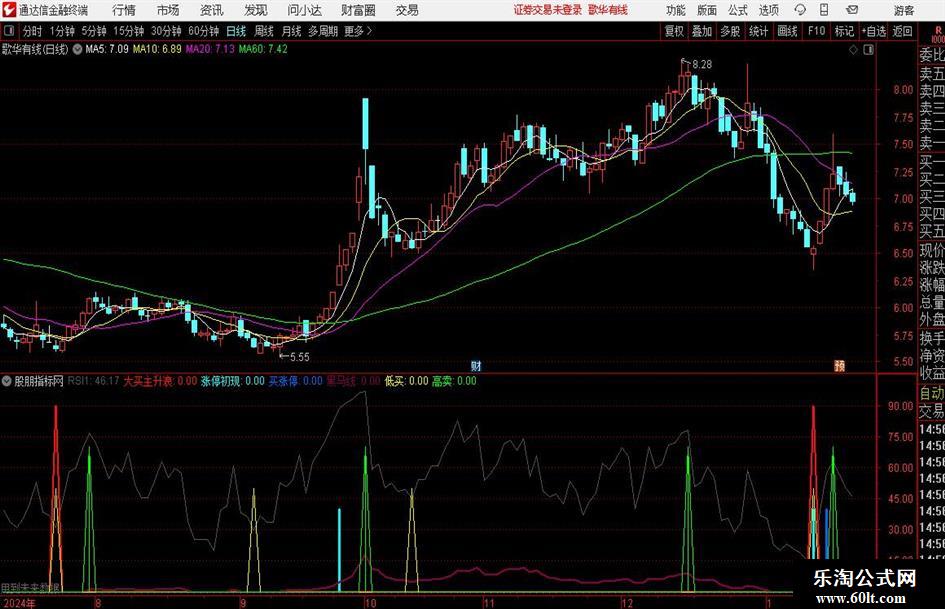Viewport: 945px width, 609px height.
Task: Switch to the 30分钟 period
Action: click(x=166, y=31)
